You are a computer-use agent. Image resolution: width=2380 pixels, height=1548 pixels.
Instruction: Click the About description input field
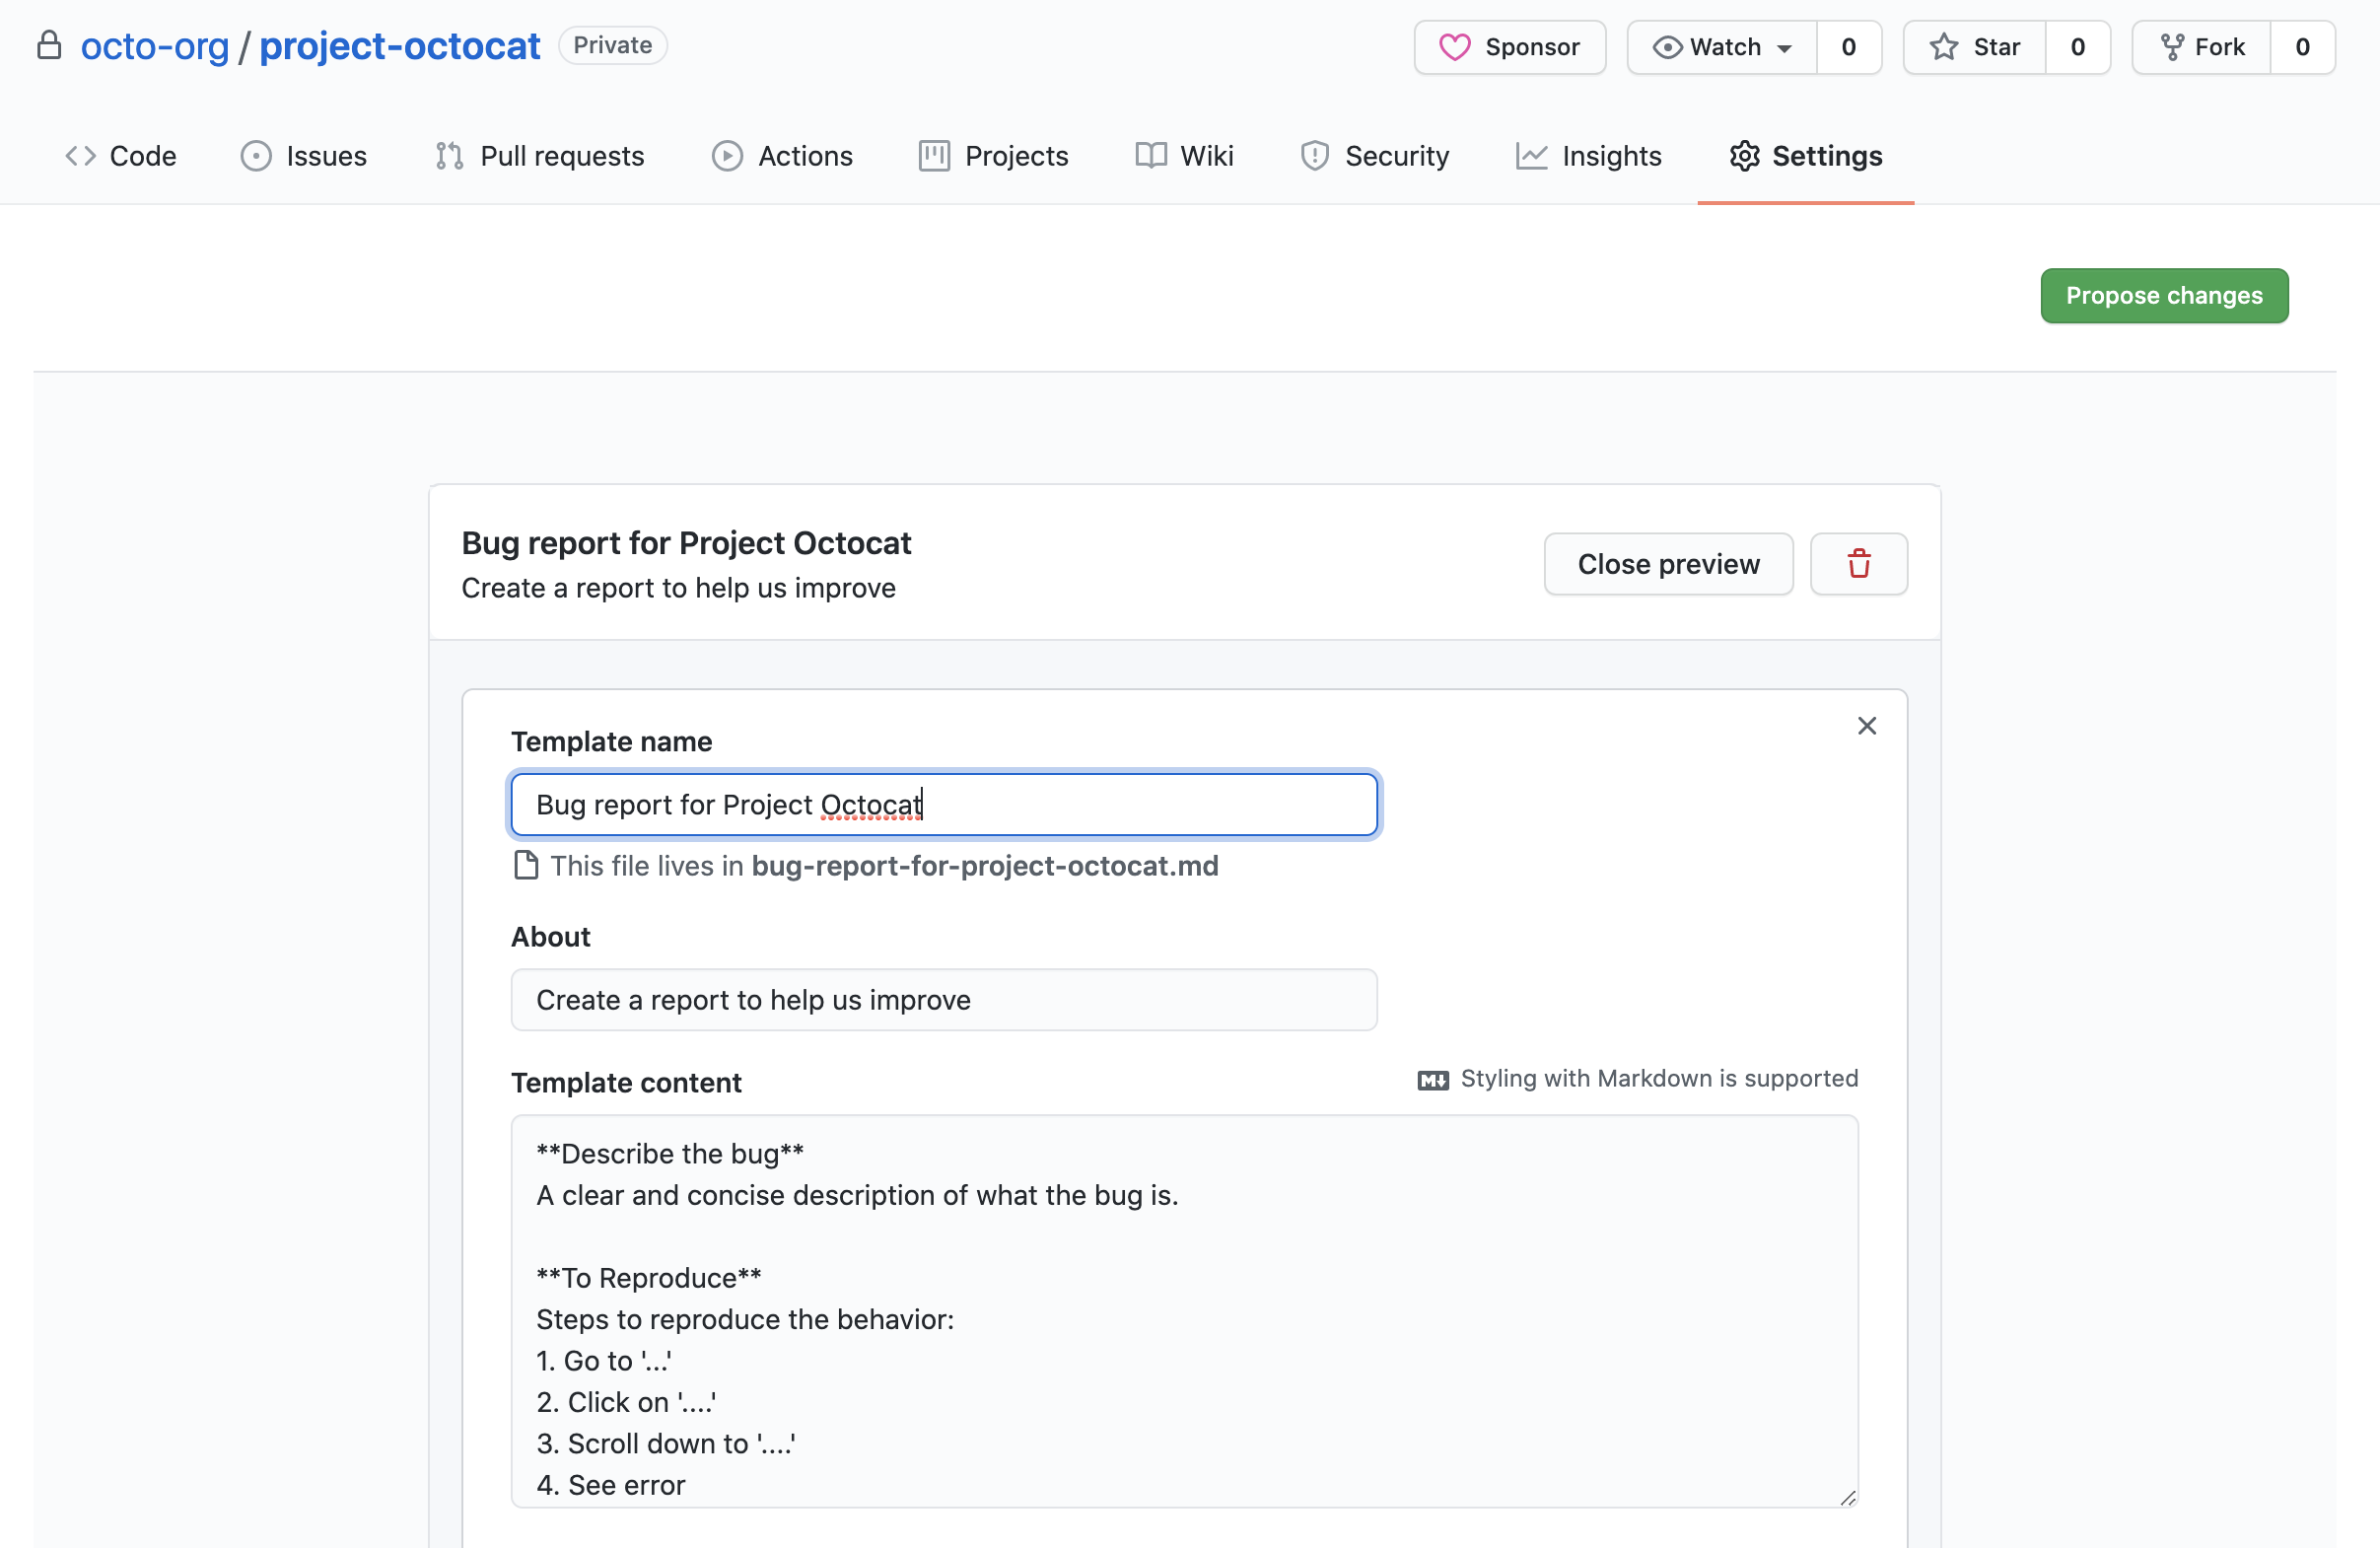945,1000
